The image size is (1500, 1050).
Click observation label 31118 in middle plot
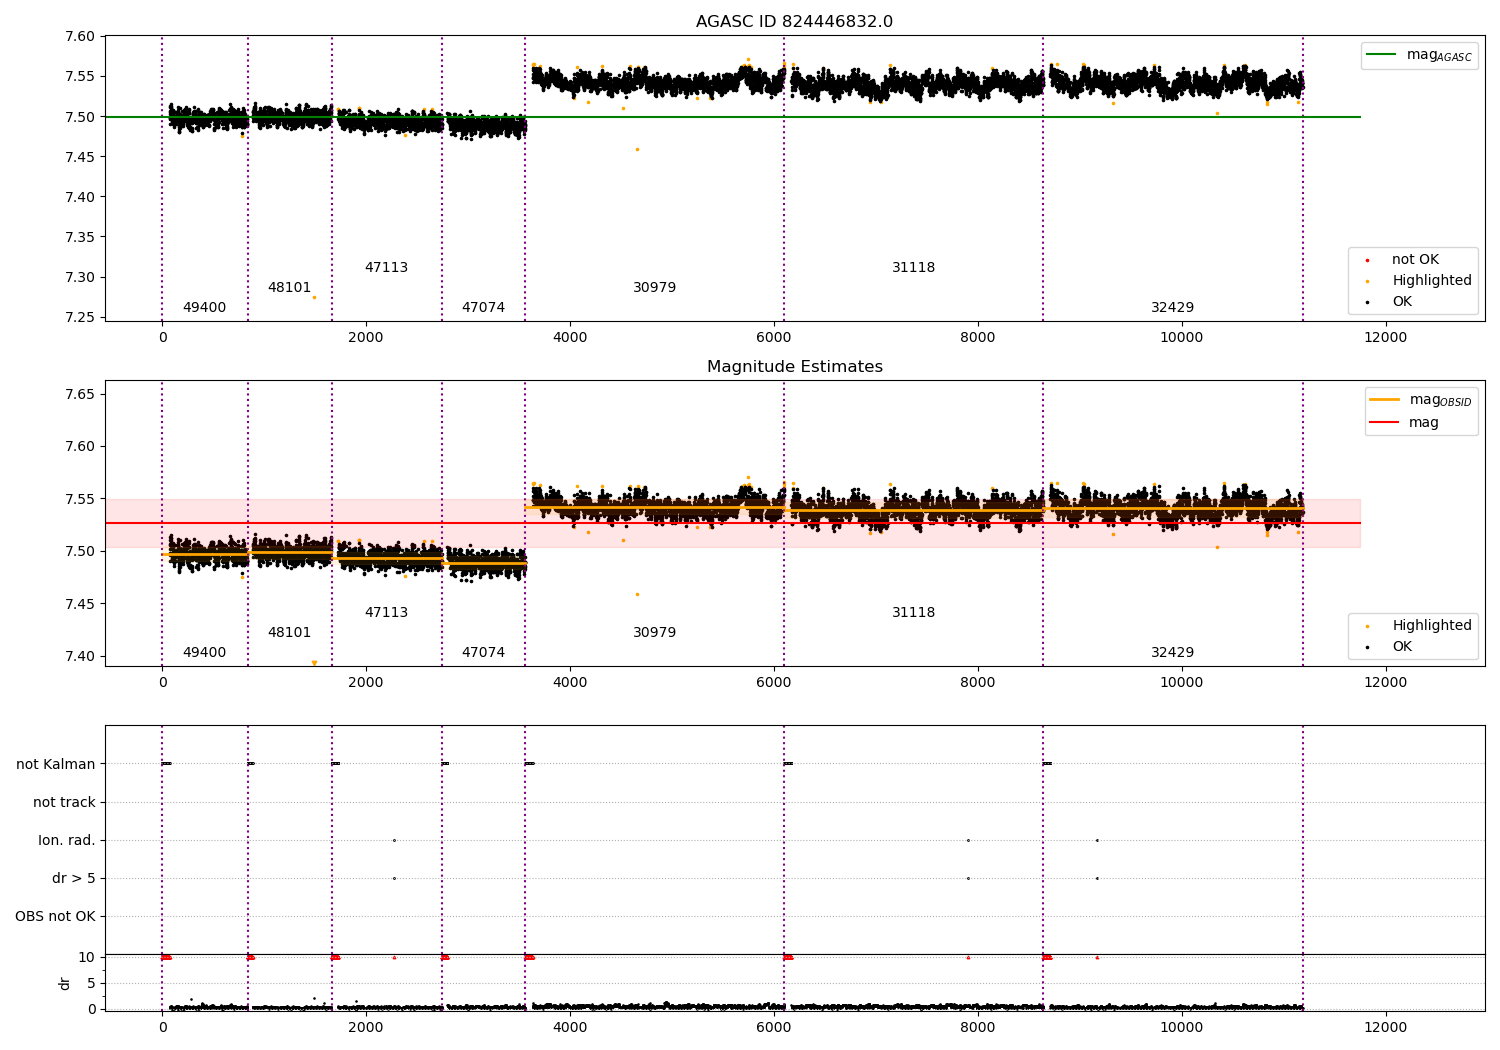[913, 613]
